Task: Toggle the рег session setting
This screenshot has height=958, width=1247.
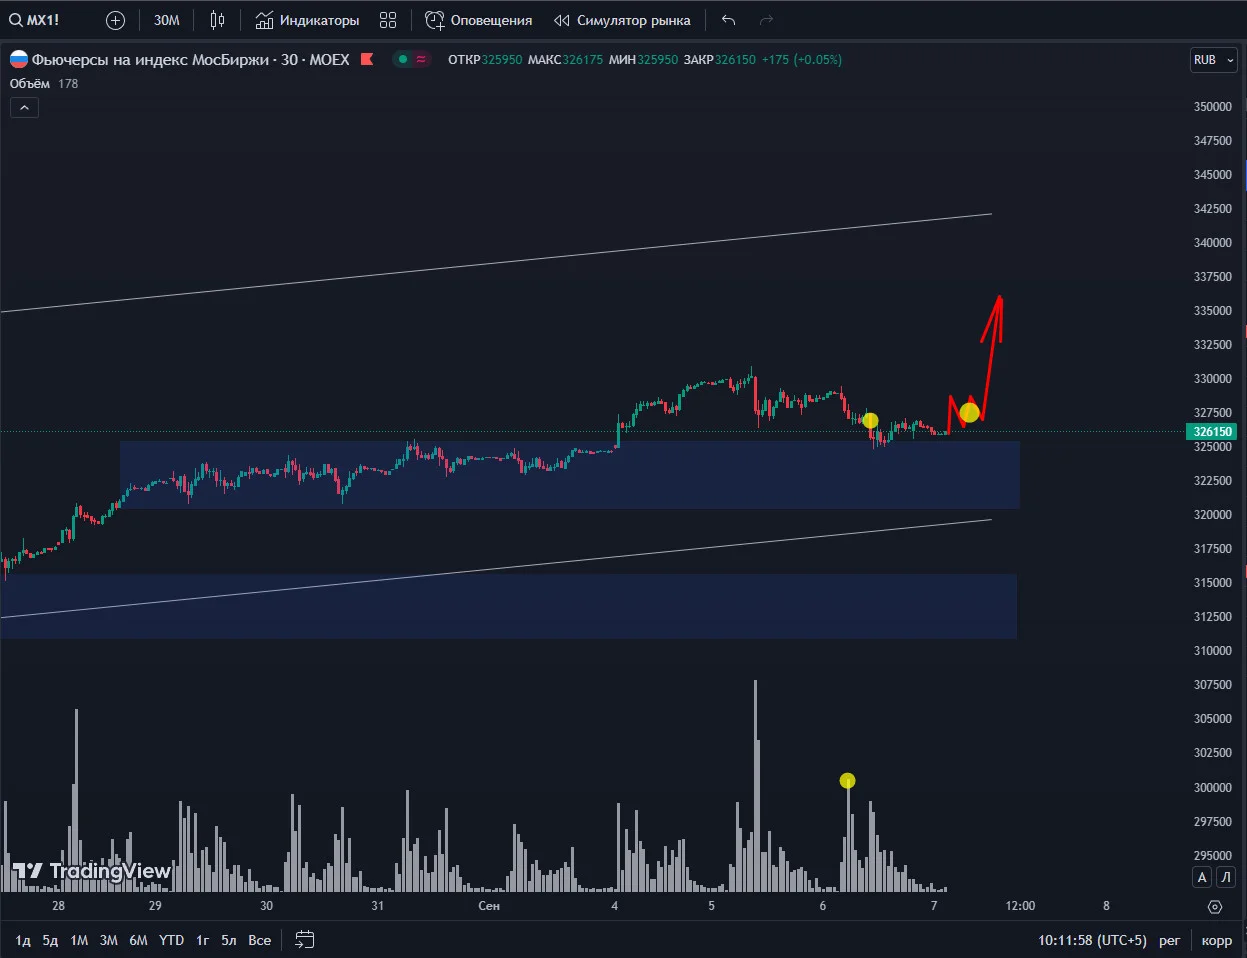Action: [1170, 940]
